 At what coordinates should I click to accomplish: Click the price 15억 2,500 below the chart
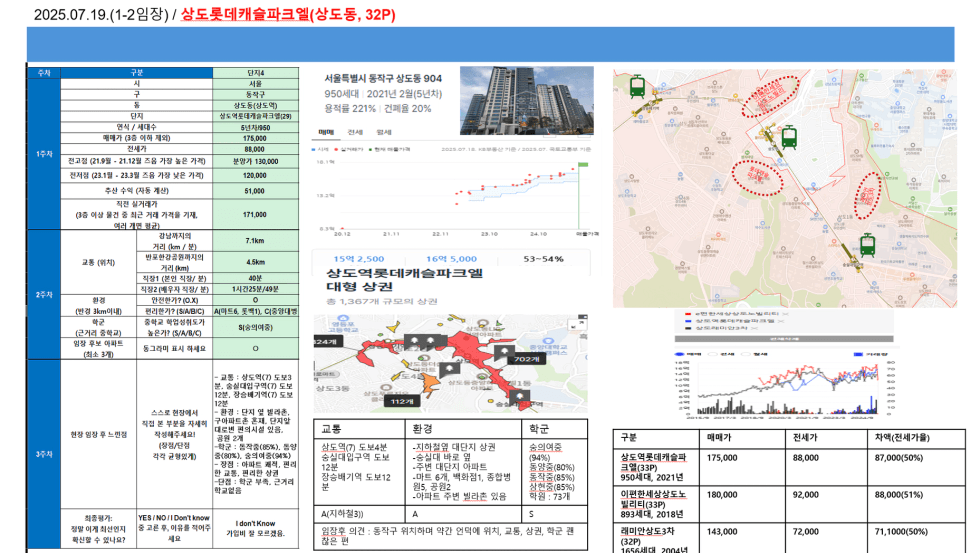tap(359, 259)
